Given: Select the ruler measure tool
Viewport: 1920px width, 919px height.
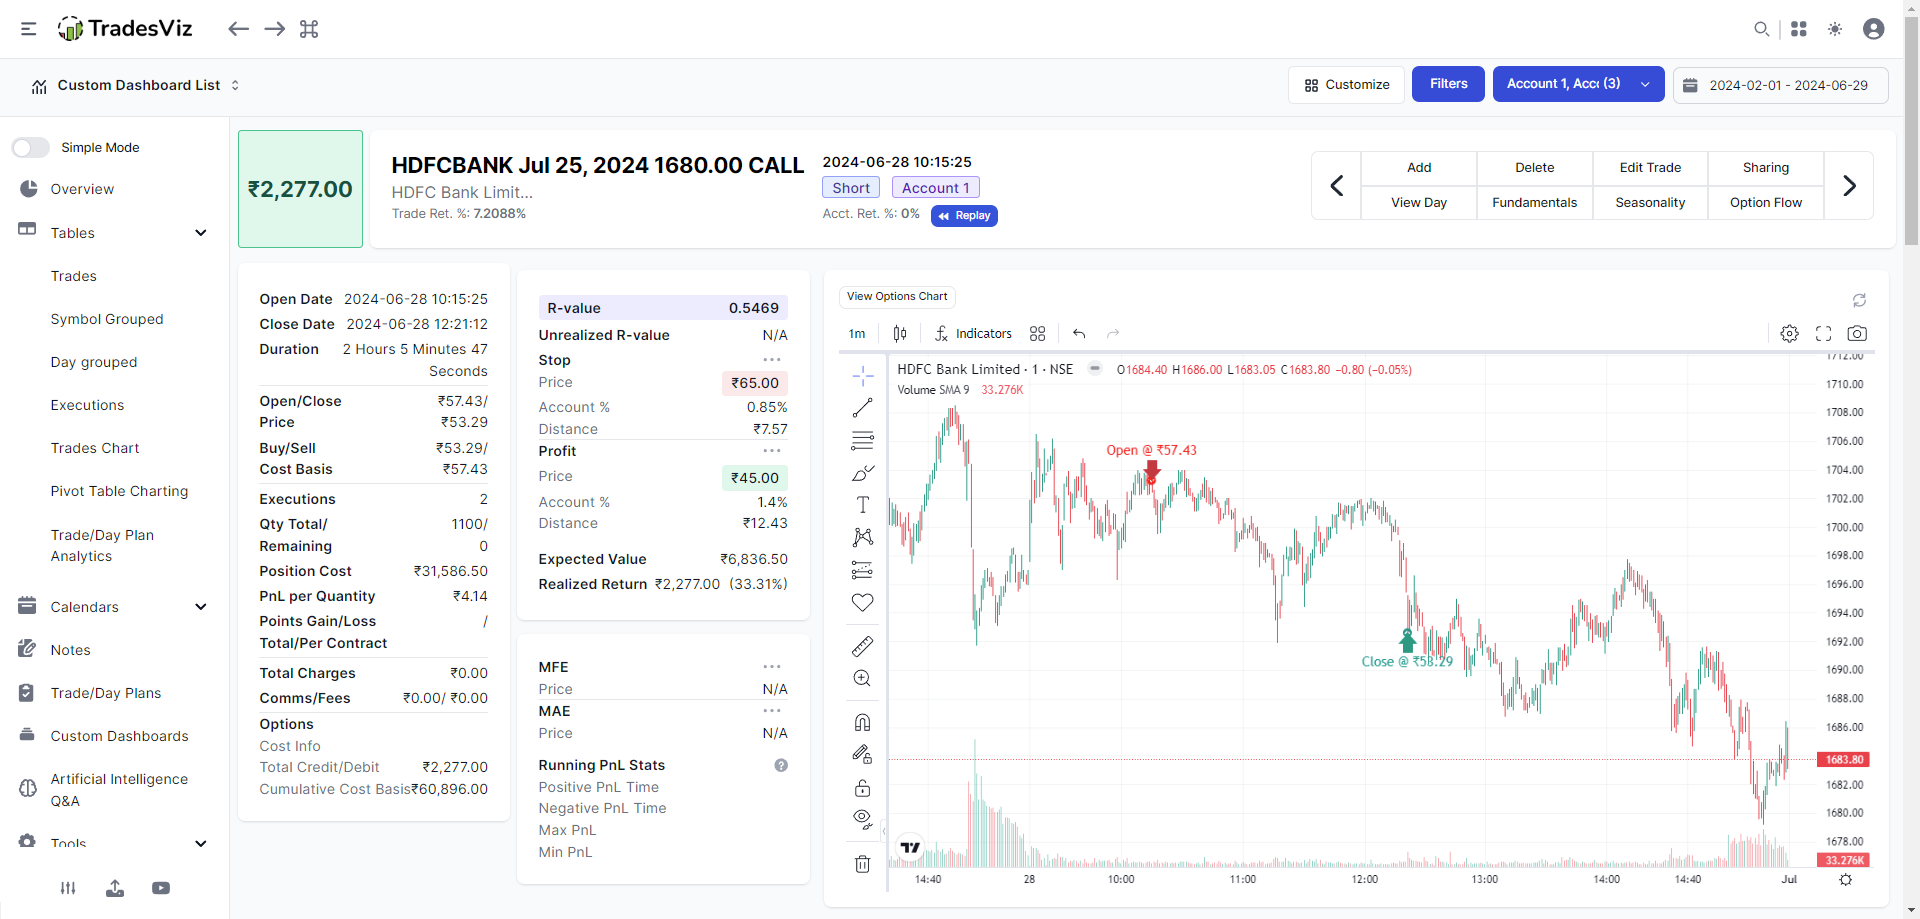Looking at the screenshot, I should click(863, 646).
